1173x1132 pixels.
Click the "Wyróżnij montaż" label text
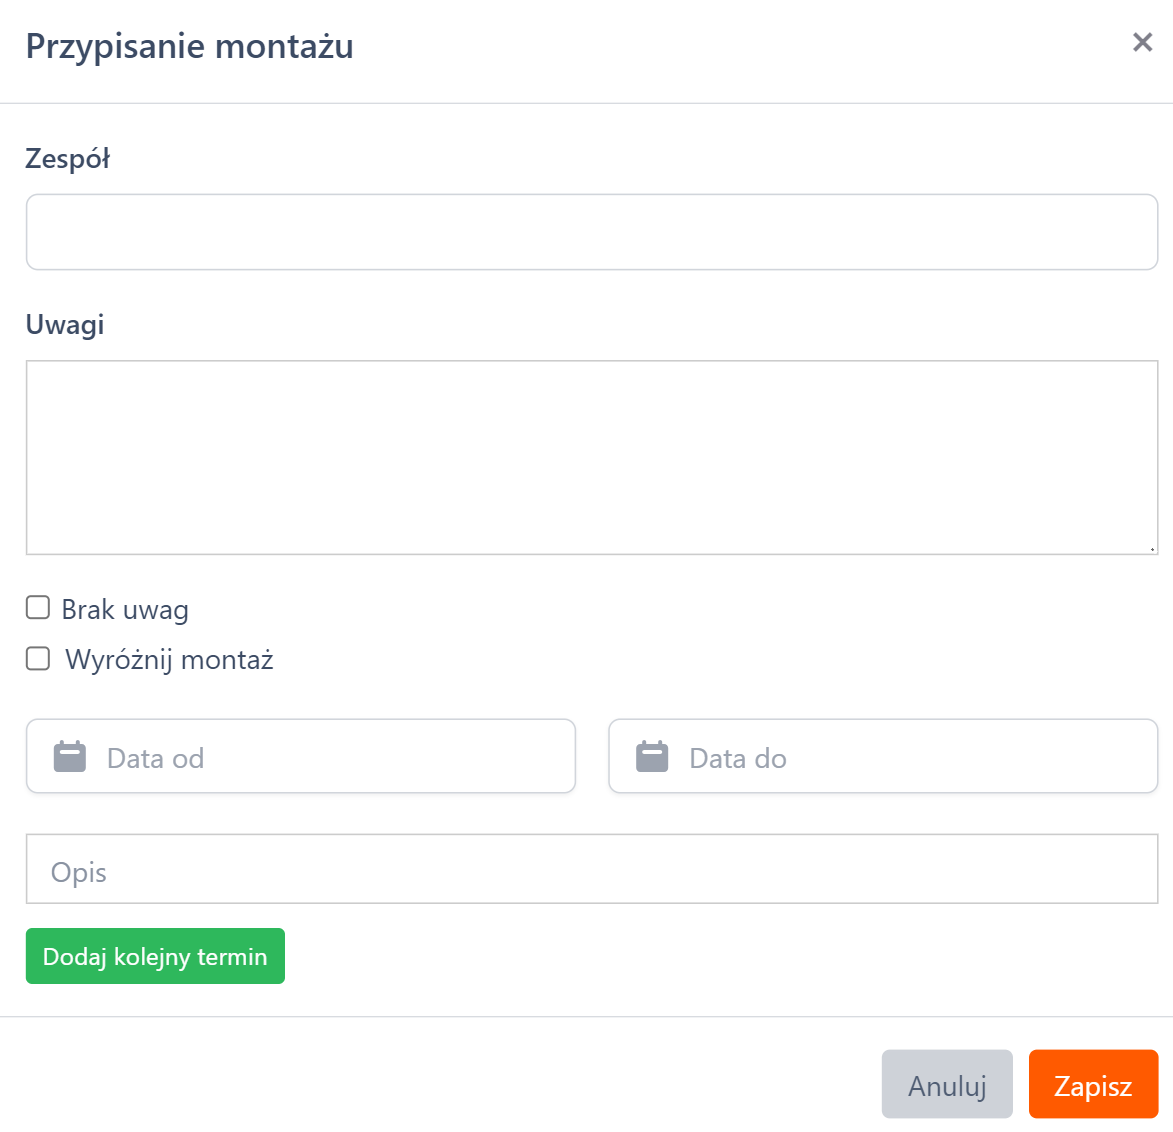(x=169, y=659)
